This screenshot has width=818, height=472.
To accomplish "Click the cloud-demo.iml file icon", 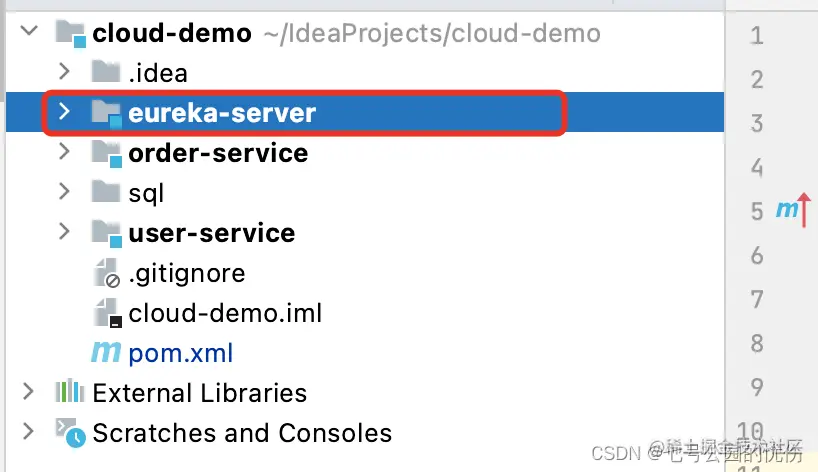I will (107, 313).
